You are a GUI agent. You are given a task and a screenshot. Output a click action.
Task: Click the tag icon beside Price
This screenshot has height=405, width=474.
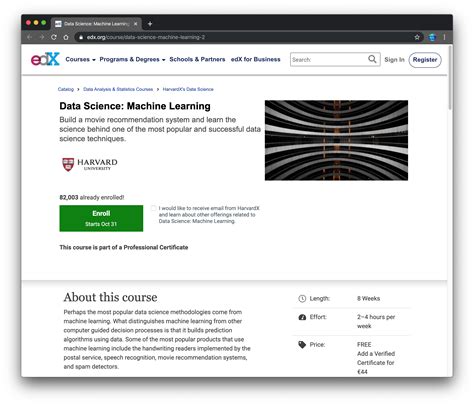point(302,345)
